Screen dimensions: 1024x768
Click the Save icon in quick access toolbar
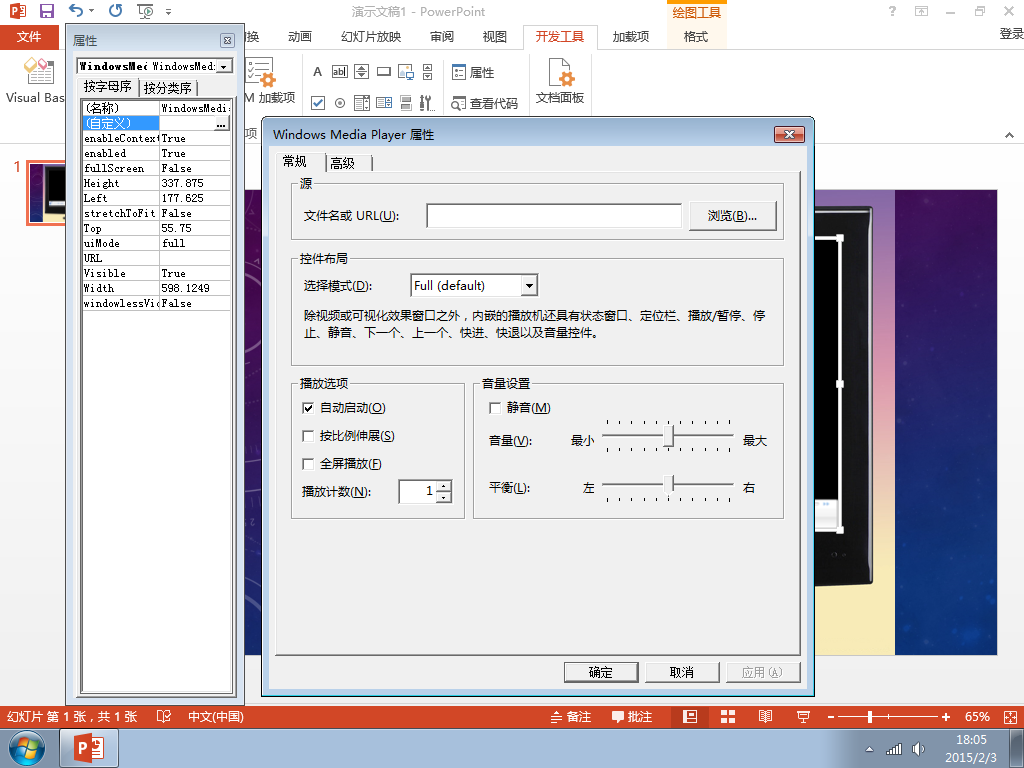pyautogui.click(x=46, y=11)
